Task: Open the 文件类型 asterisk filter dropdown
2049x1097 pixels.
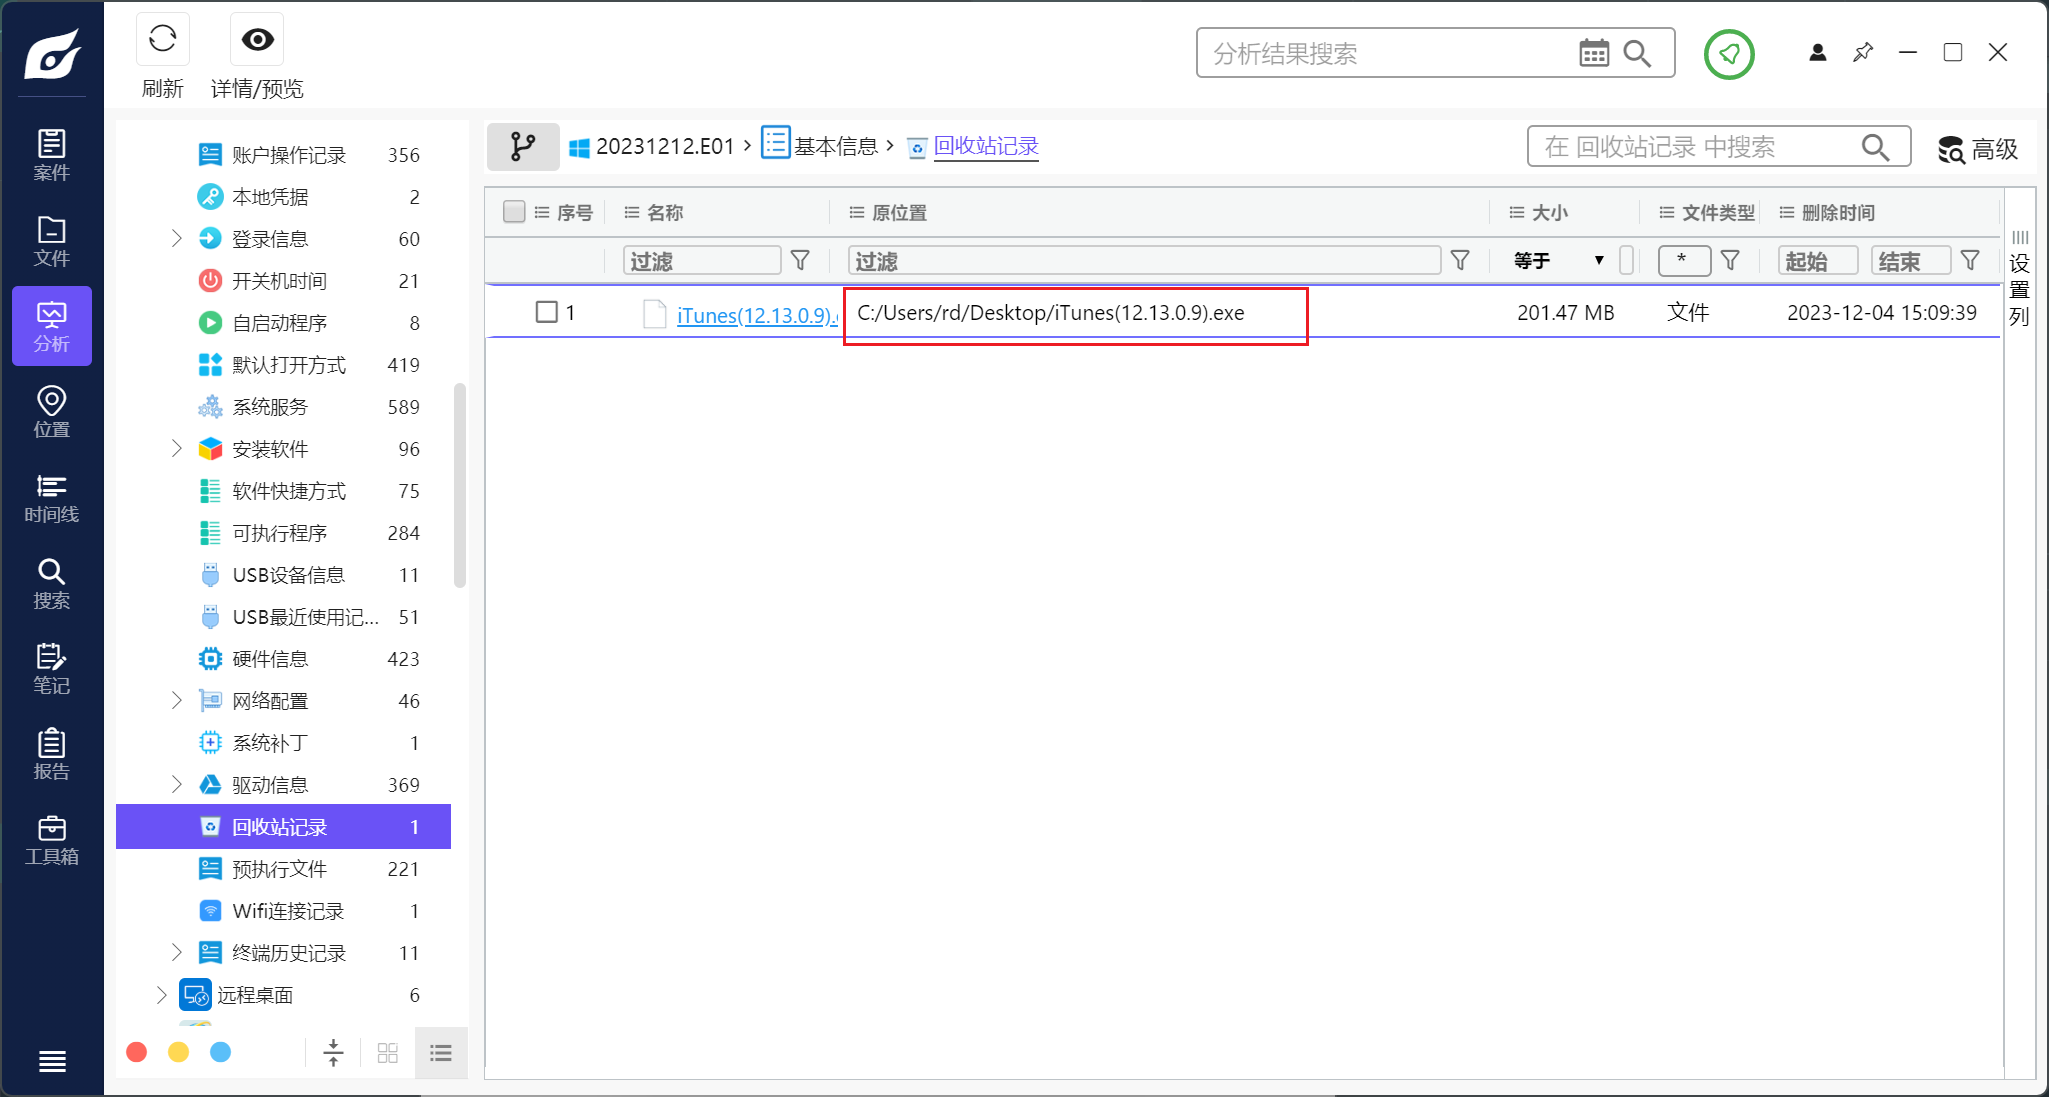Action: pos(1684,260)
